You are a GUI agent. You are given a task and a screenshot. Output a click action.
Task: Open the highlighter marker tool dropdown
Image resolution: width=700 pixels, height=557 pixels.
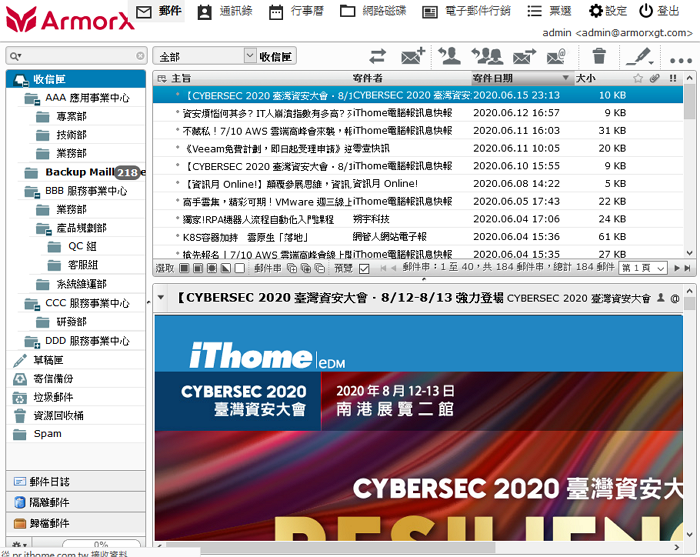coord(640,57)
